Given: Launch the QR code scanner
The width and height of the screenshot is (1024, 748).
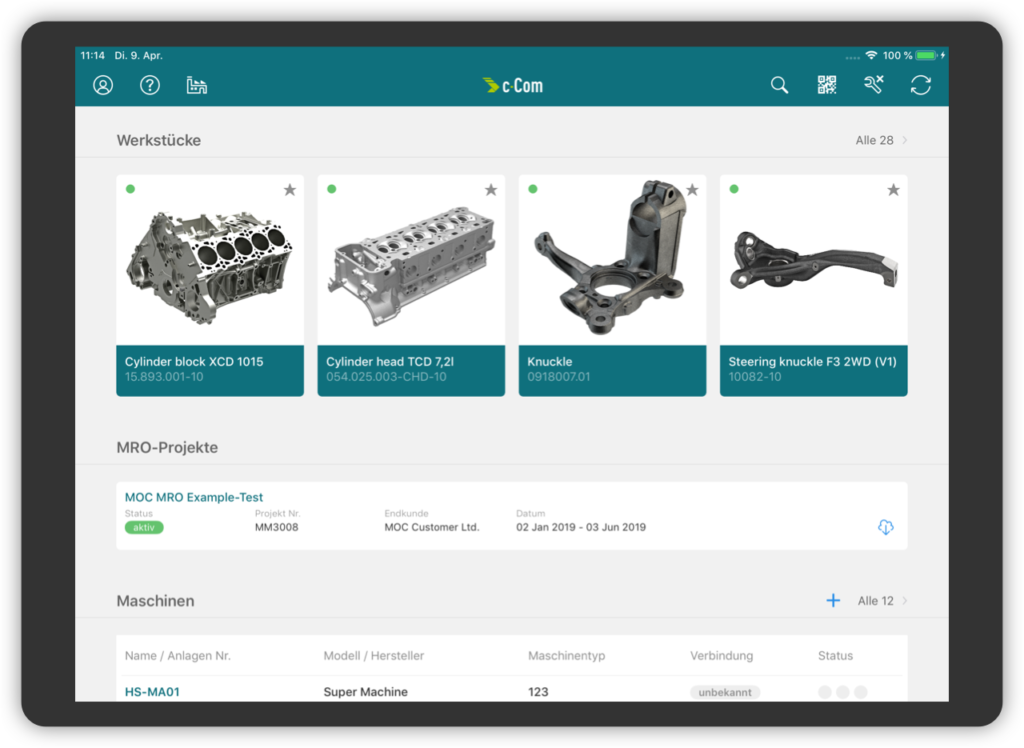Looking at the screenshot, I should coord(827,86).
